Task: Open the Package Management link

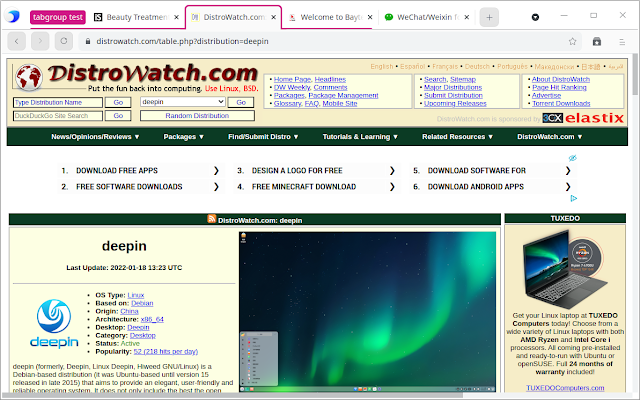Action: pyautogui.click(x=343, y=96)
